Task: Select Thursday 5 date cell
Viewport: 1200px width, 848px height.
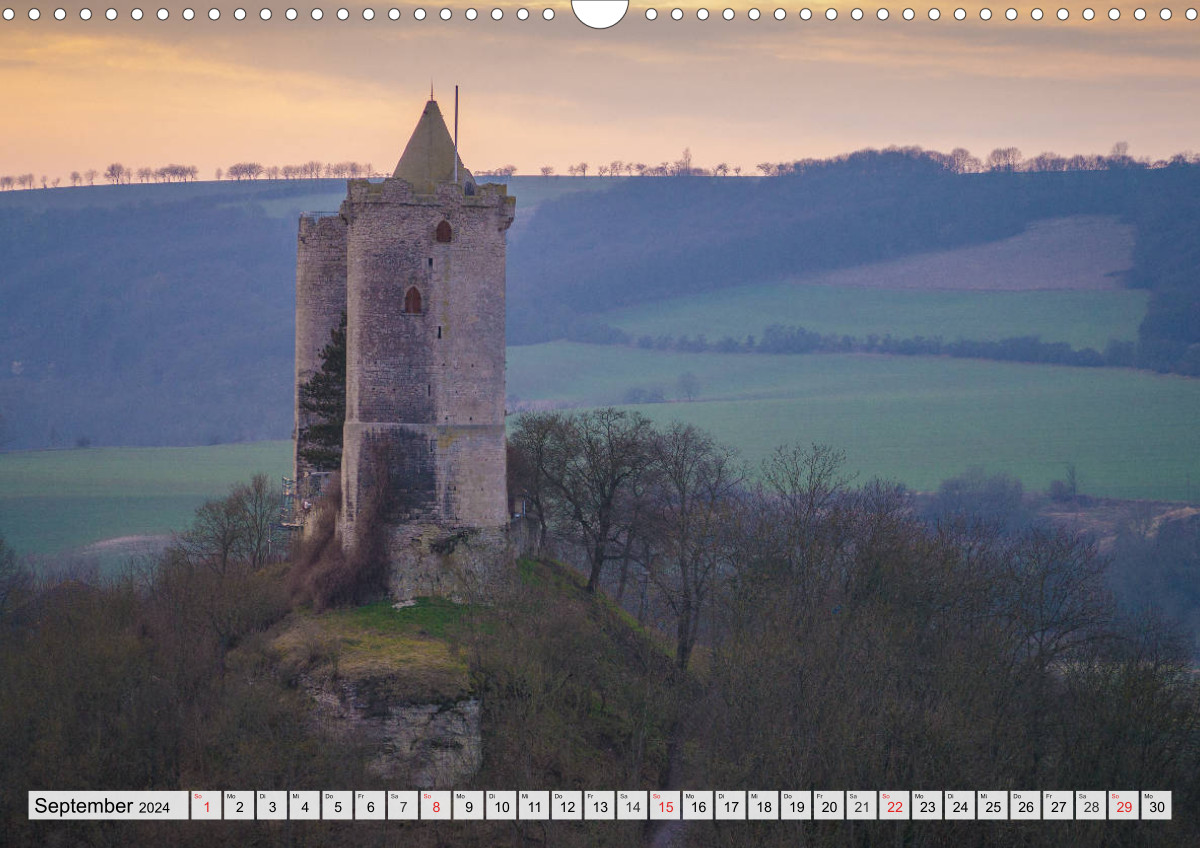Action: [337, 806]
